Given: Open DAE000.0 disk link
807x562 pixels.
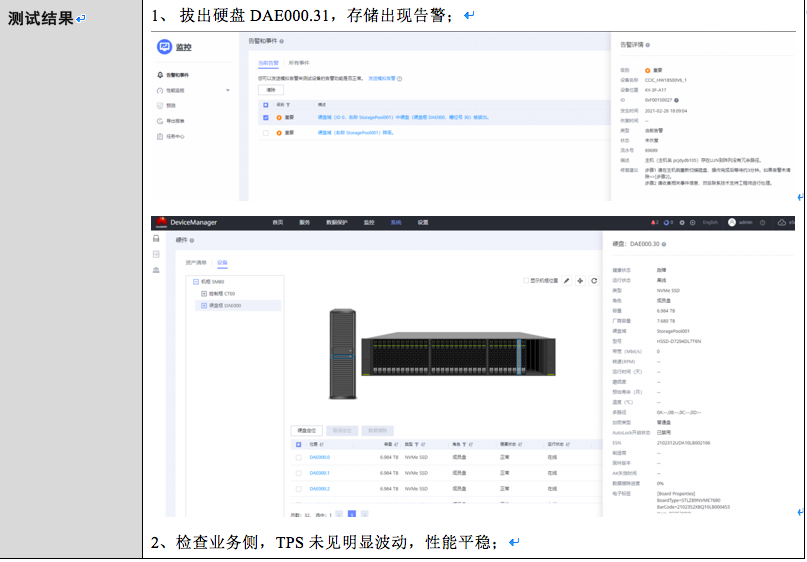Looking at the screenshot, I should (320, 457).
